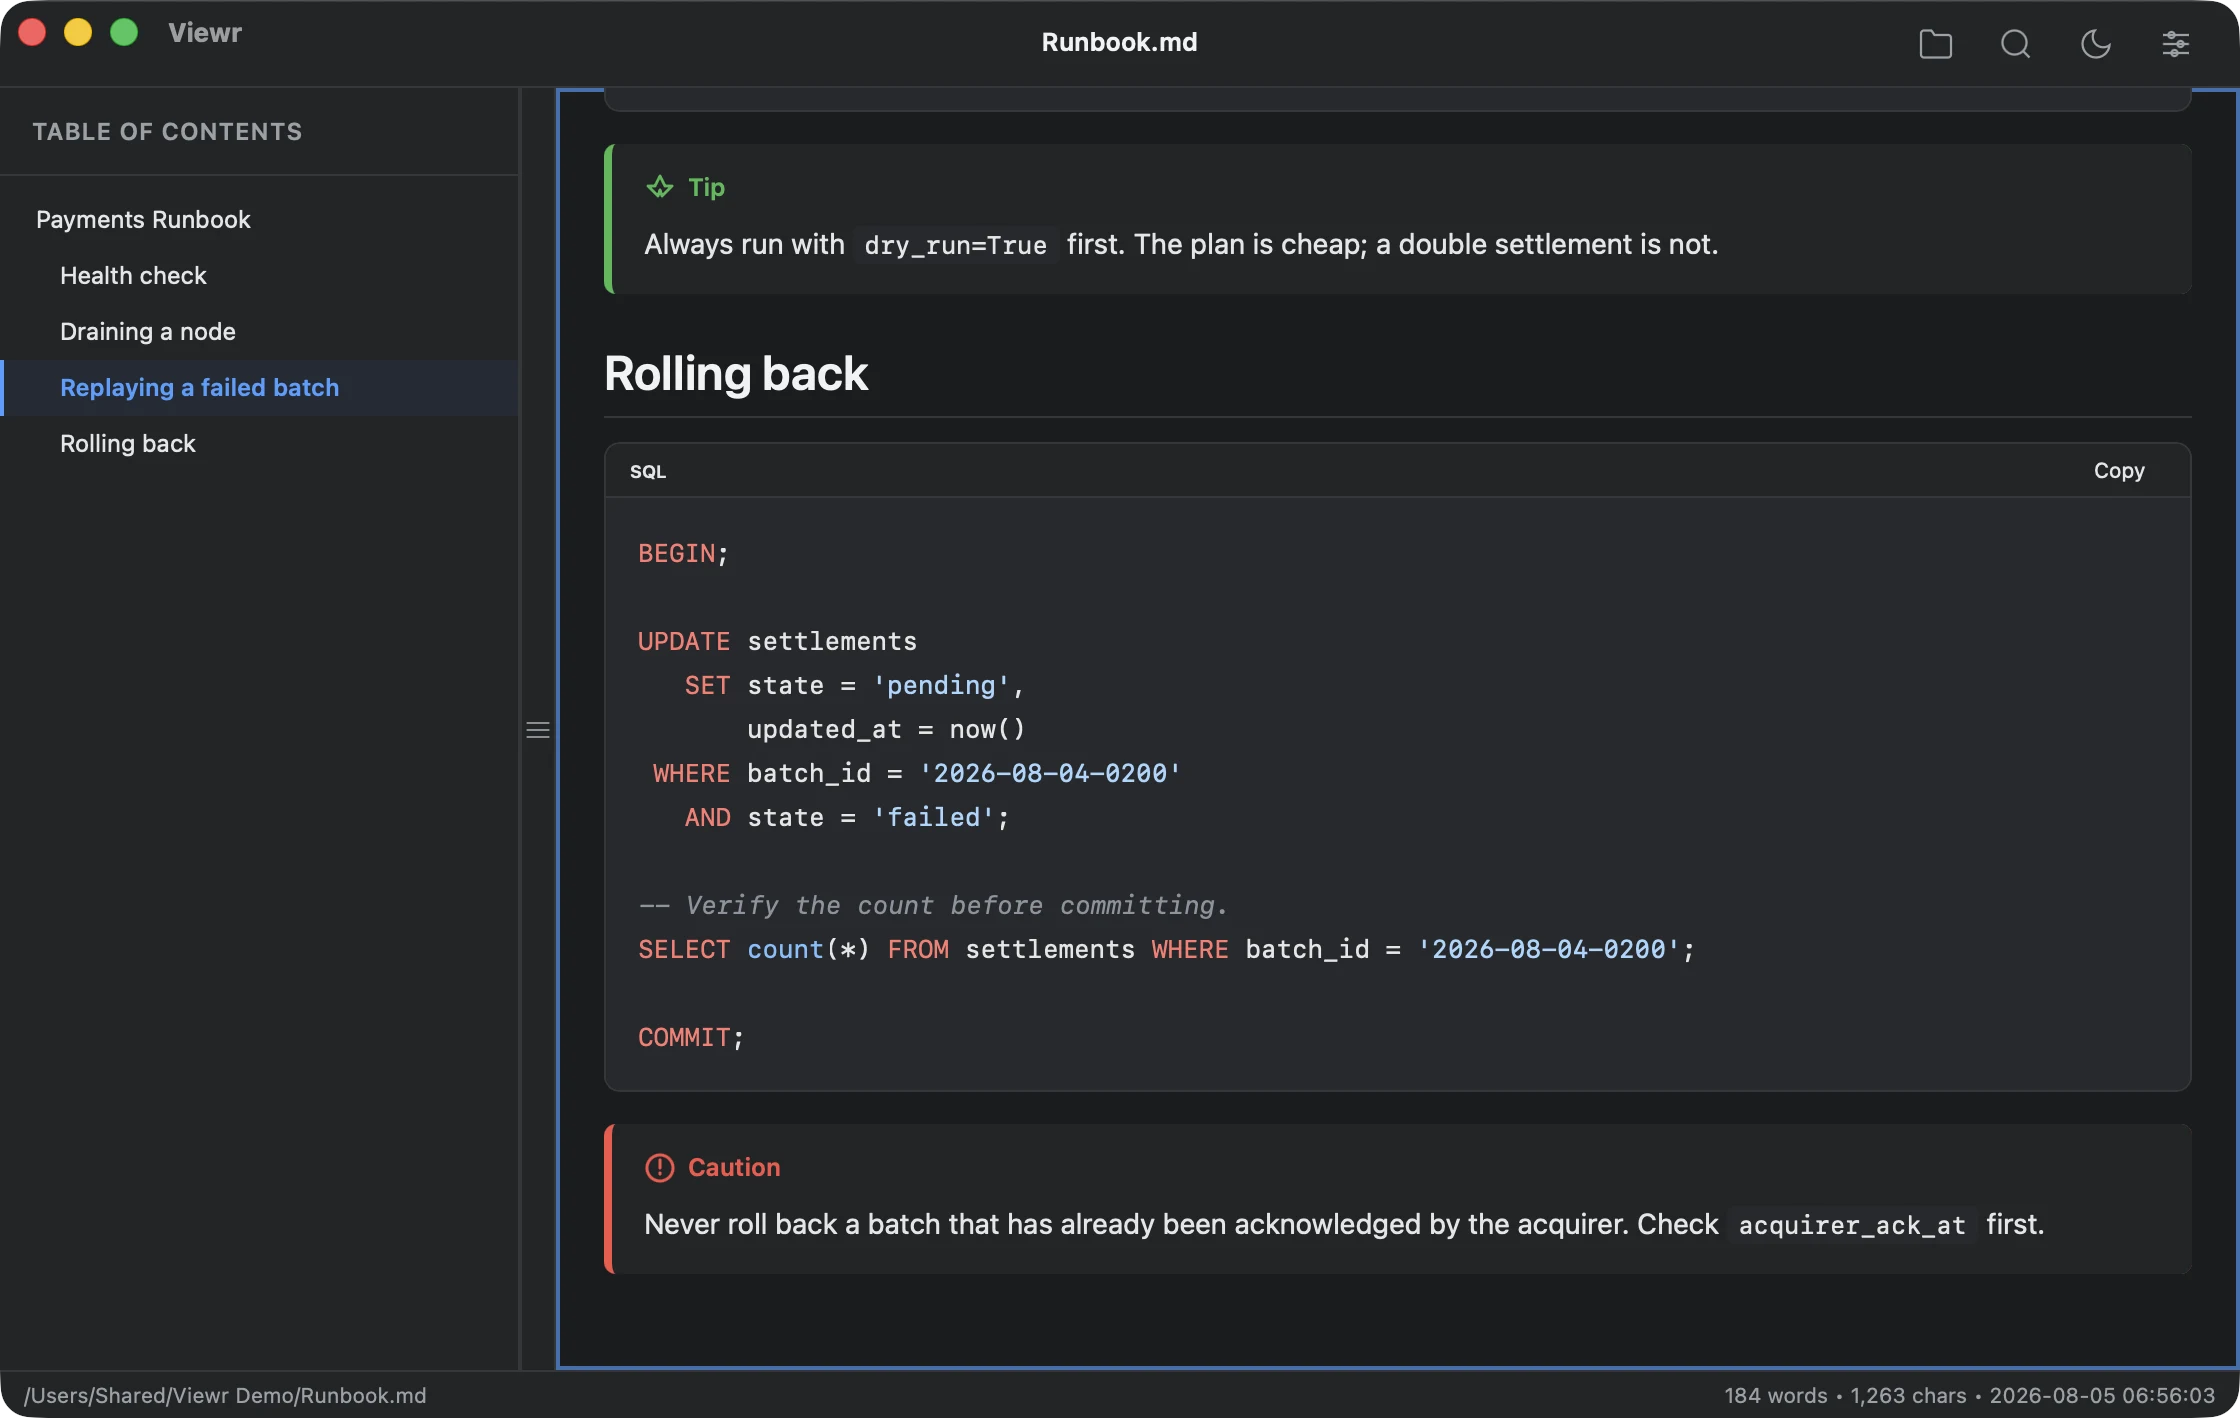This screenshot has width=2240, height=1418.
Task: Click the Rolling back heading
Action: (736, 374)
